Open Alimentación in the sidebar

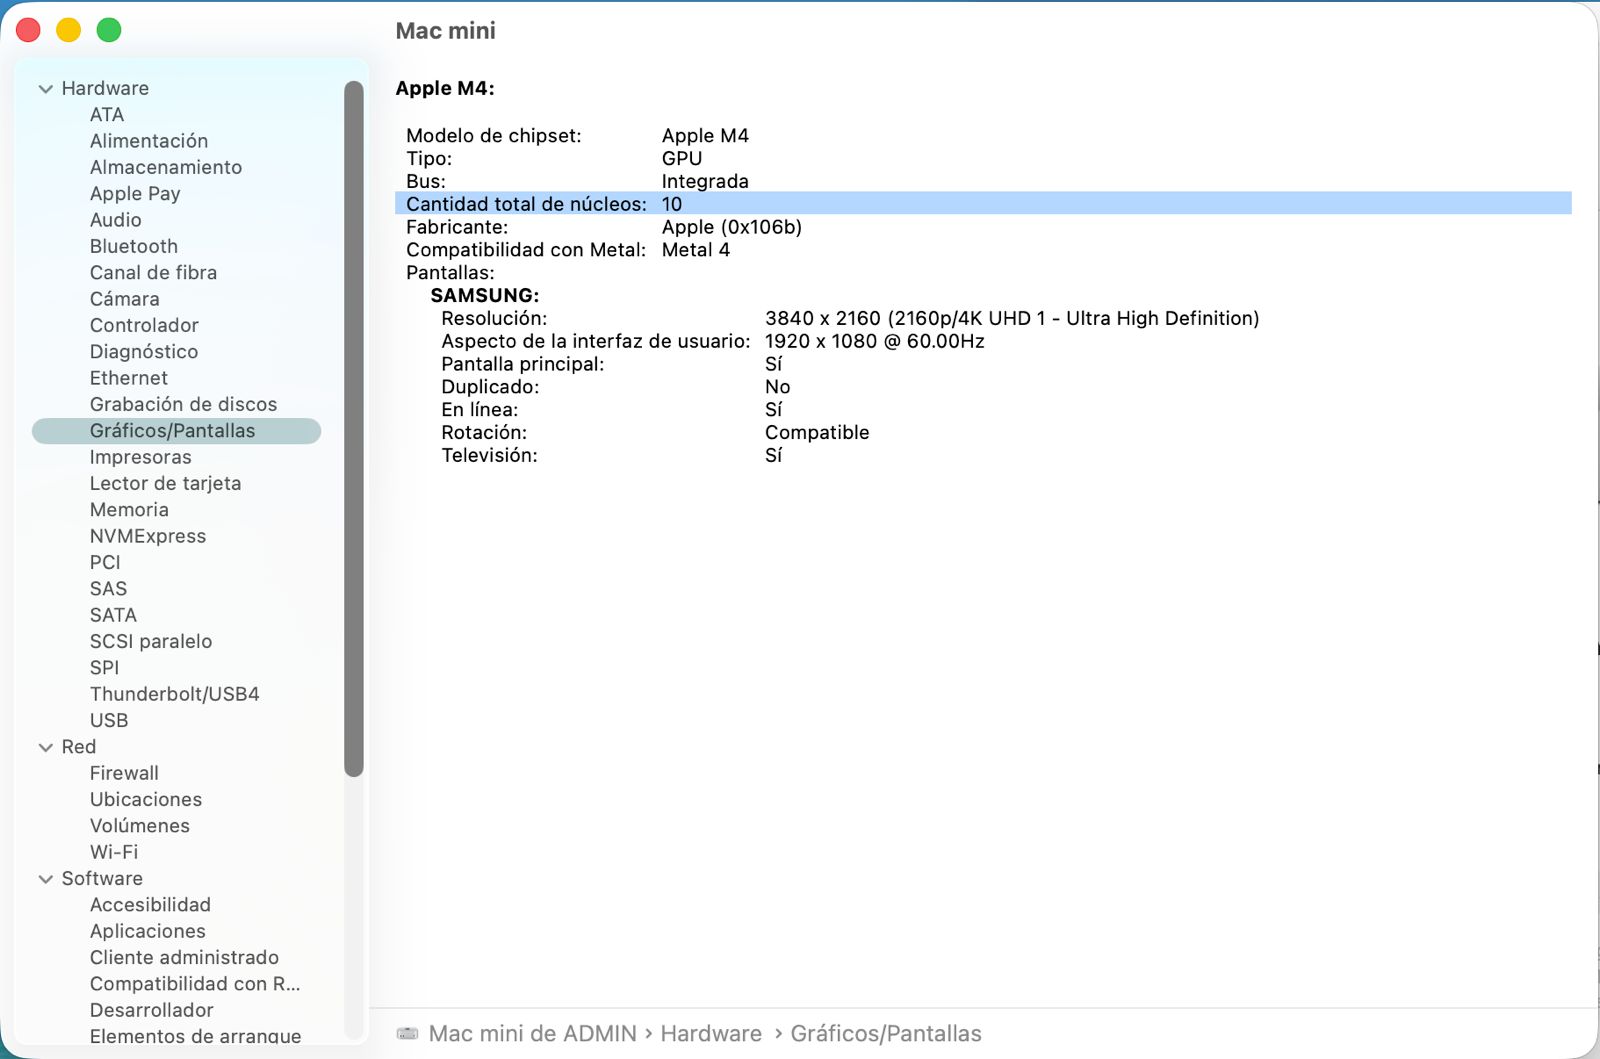point(149,141)
